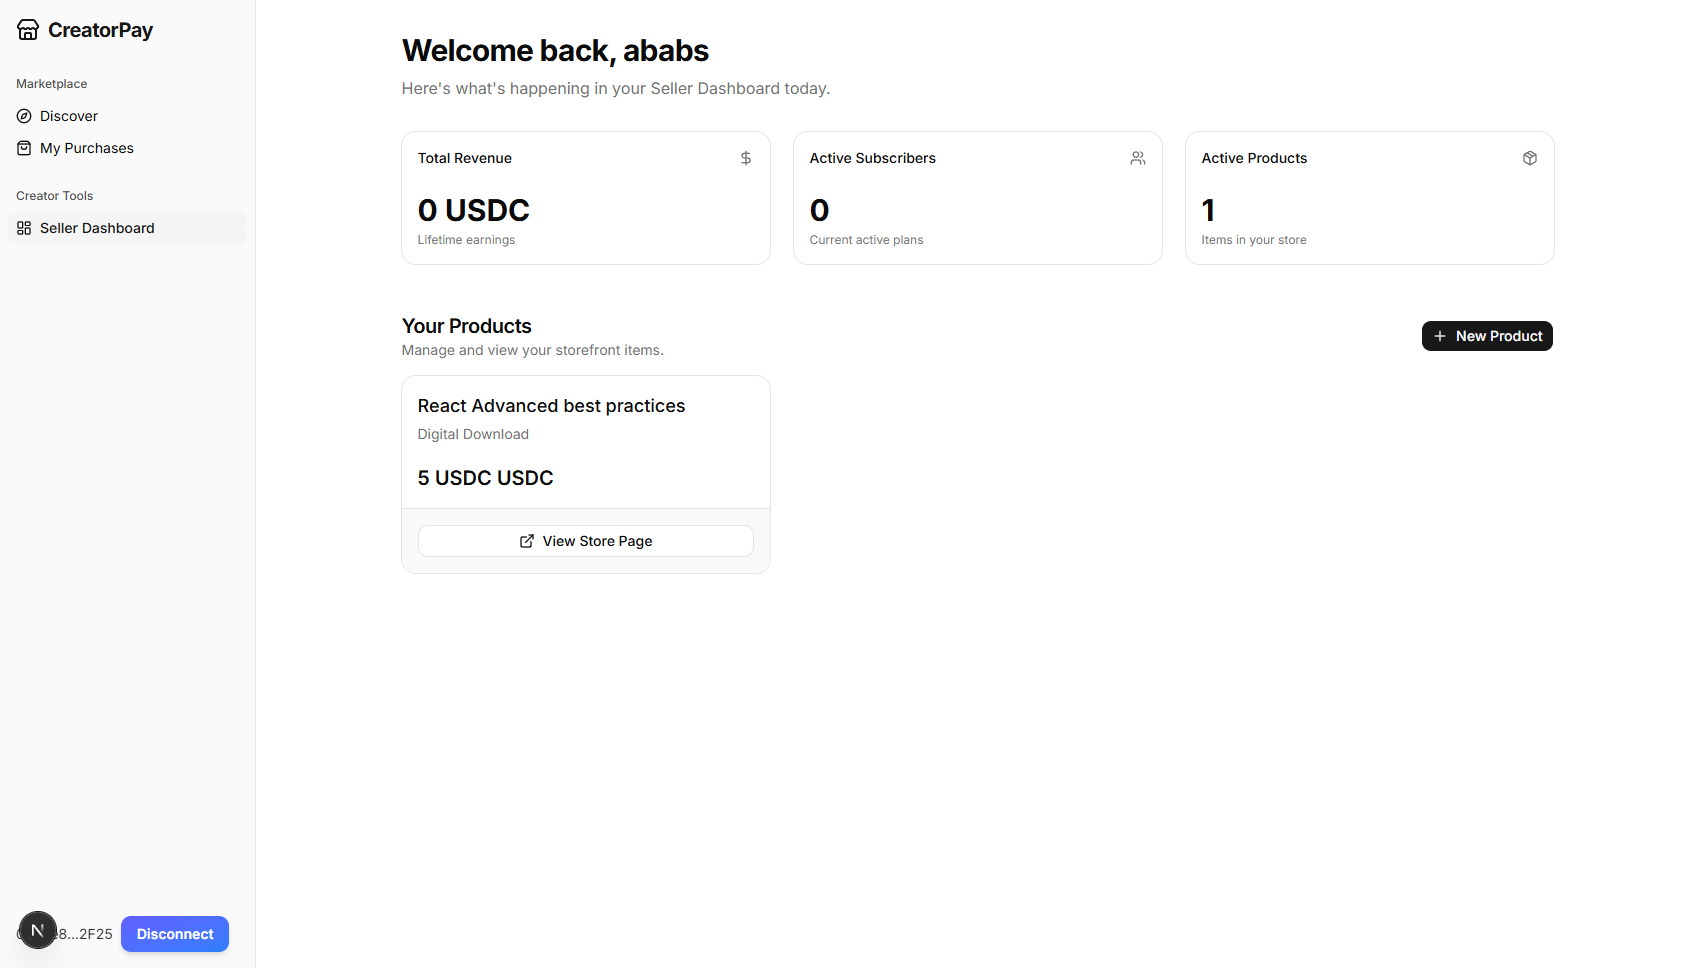This screenshot has width=1699, height=968.
Task: Disconnect the wallet
Action: click(x=175, y=934)
